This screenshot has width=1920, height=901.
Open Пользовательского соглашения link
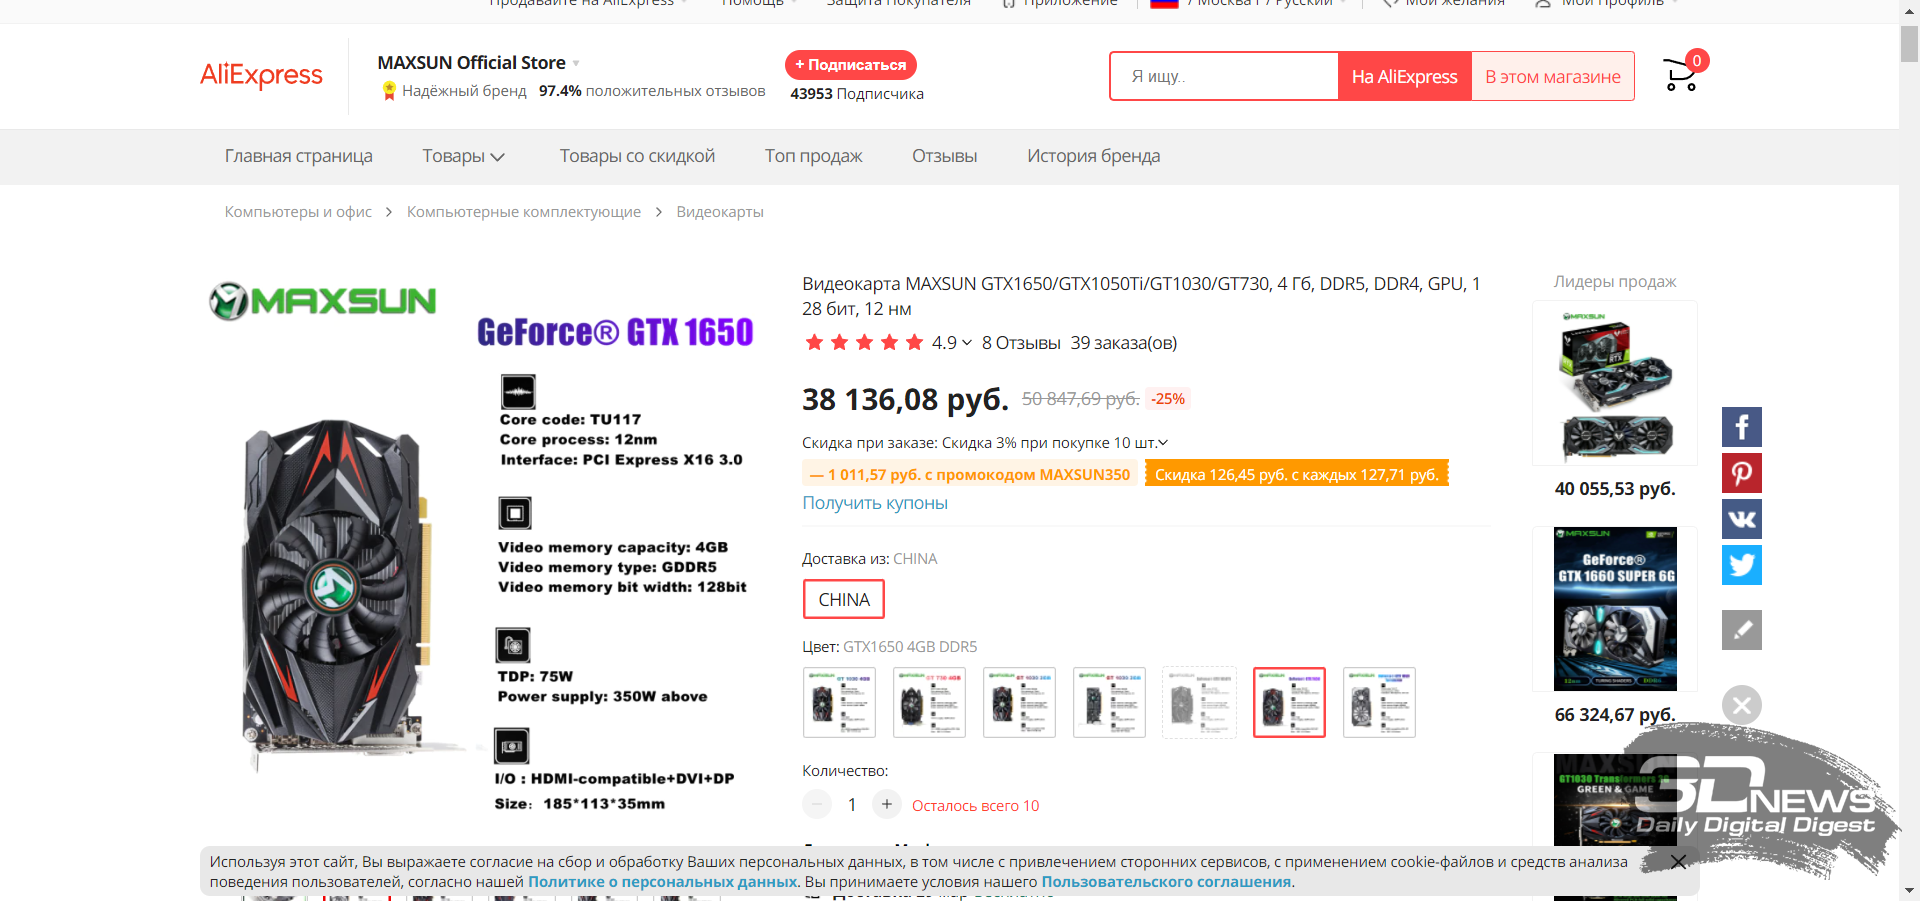click(1166, 882)
